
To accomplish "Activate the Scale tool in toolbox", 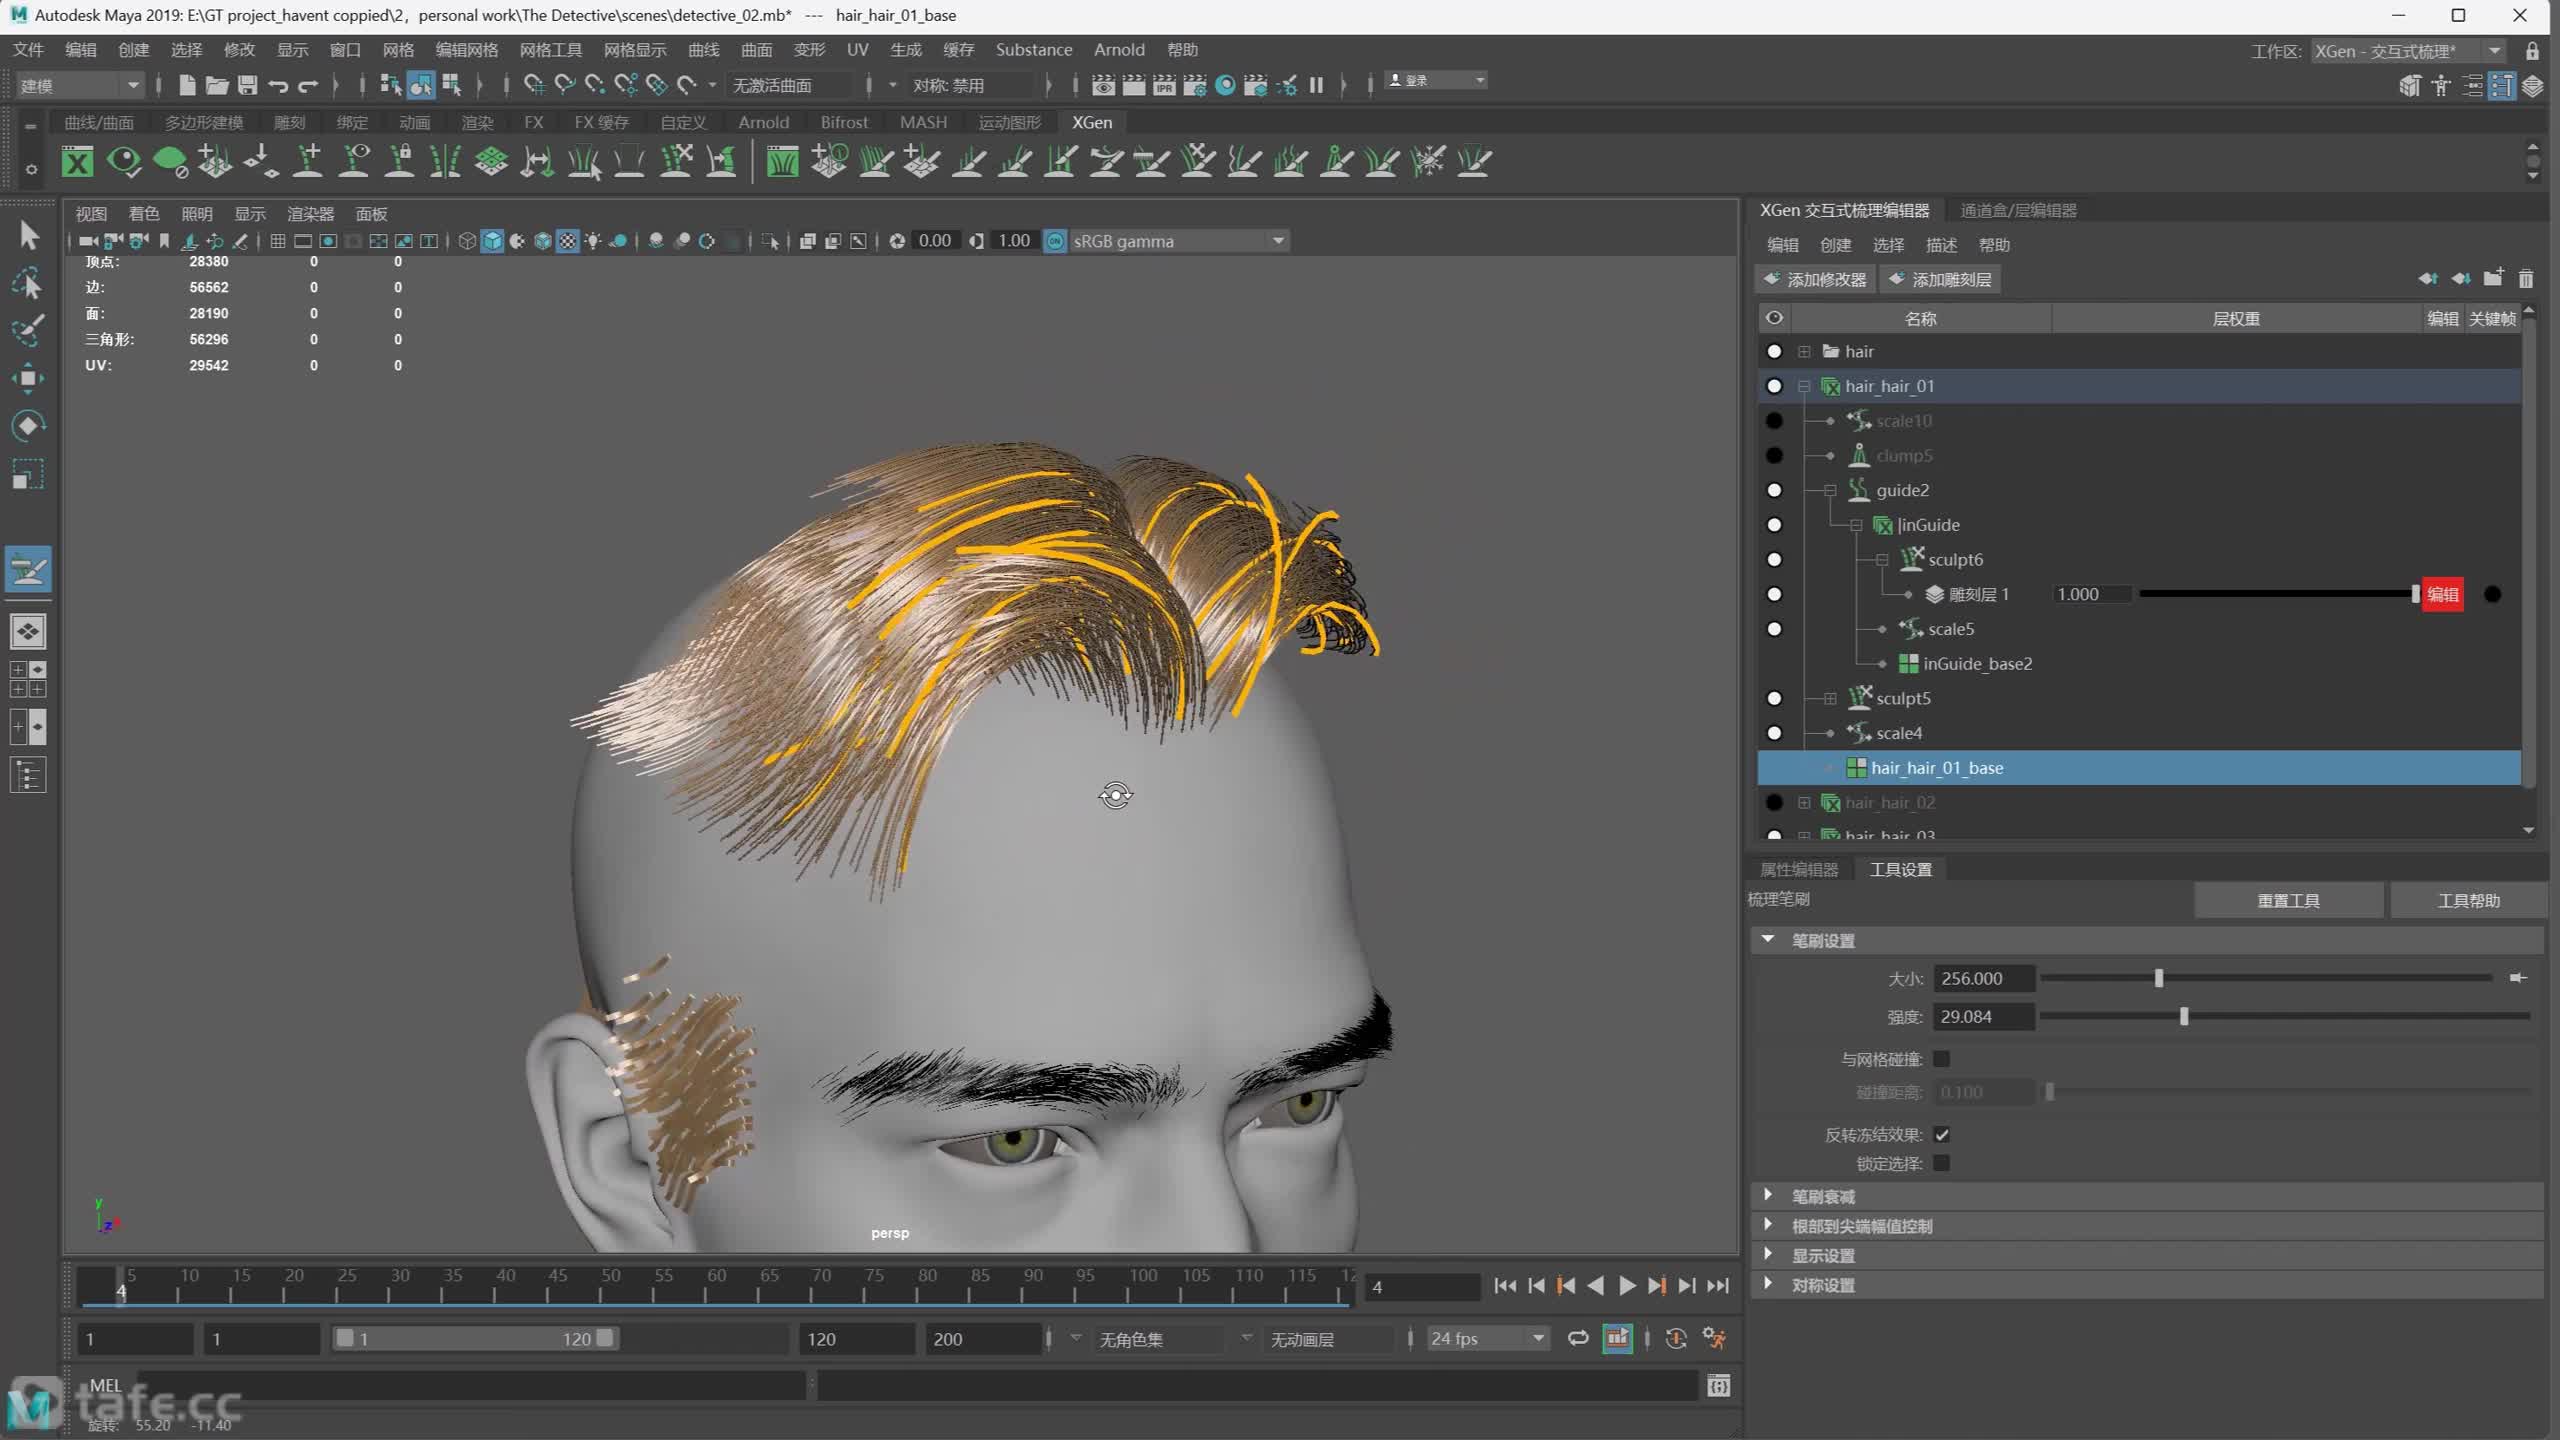I will tap(28, 474).
